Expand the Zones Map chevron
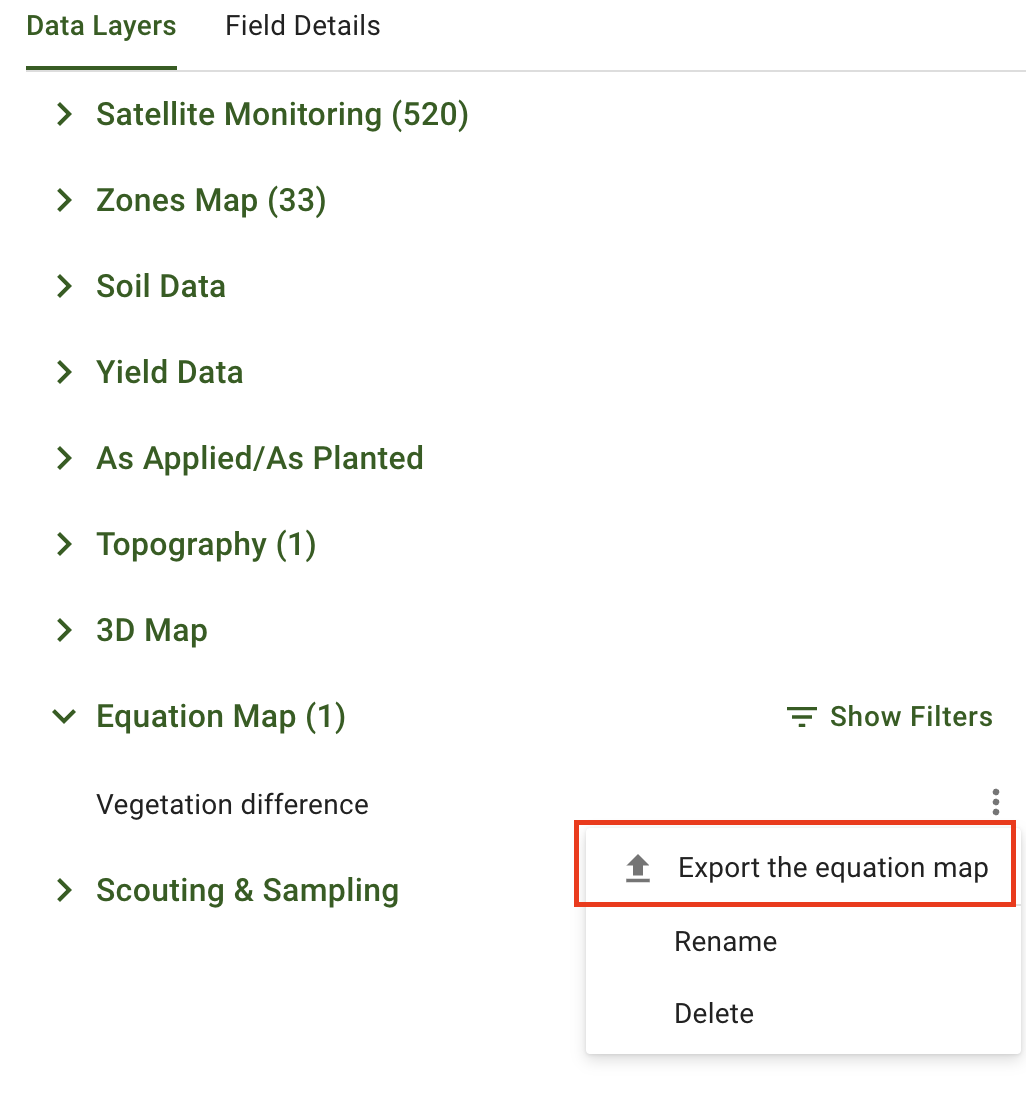The image size is (1026, 1096). click(65, 201)
